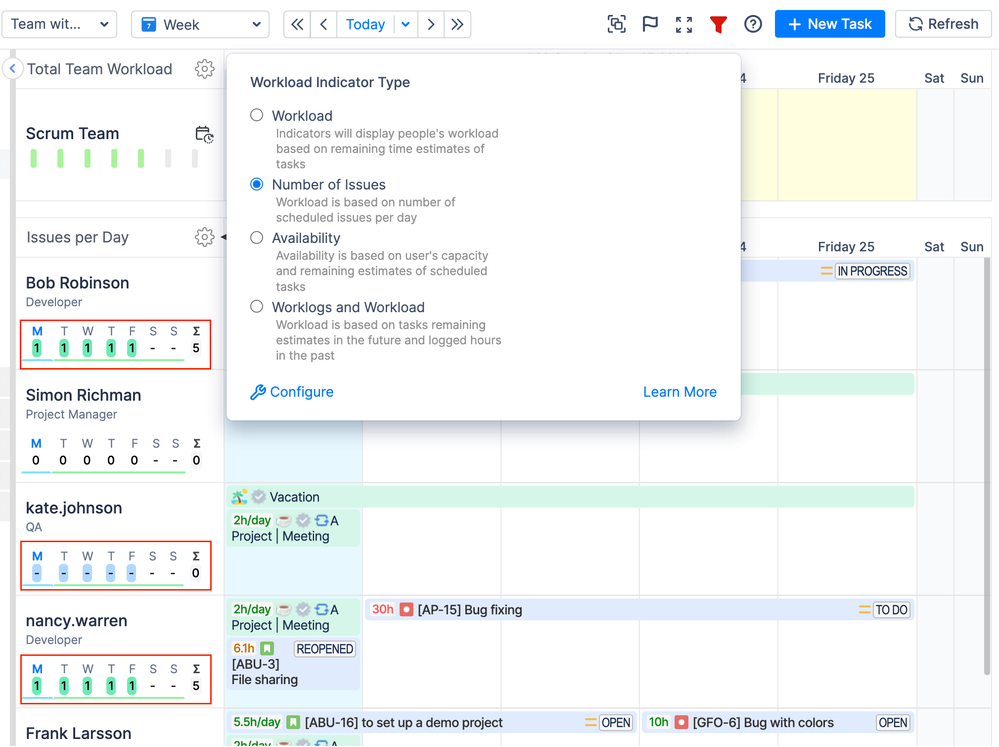The height and width of the screenshot is (747, 999).
Task: Click priority icon next to TO DO
Action: (865, 609)
